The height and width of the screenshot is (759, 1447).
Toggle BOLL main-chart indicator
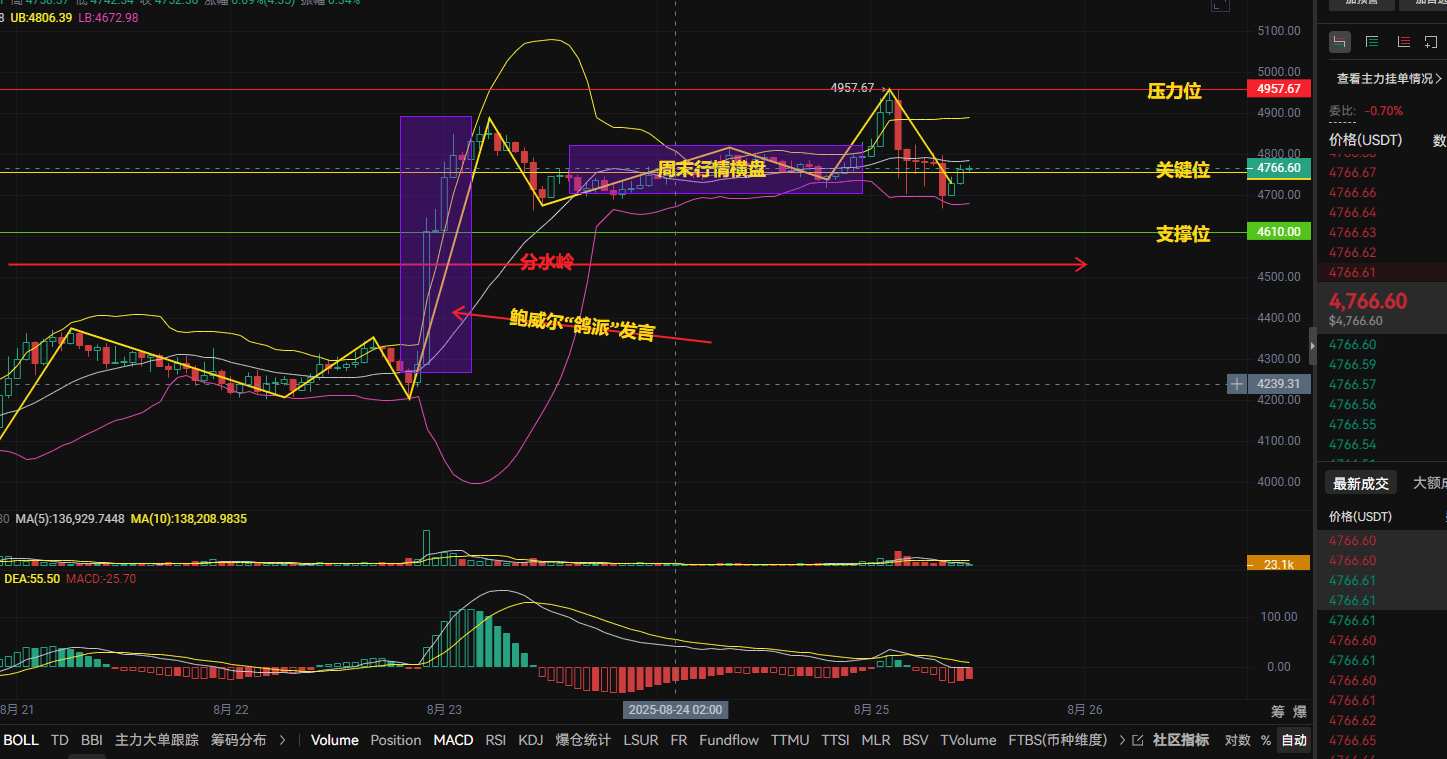tap(21, 740)
